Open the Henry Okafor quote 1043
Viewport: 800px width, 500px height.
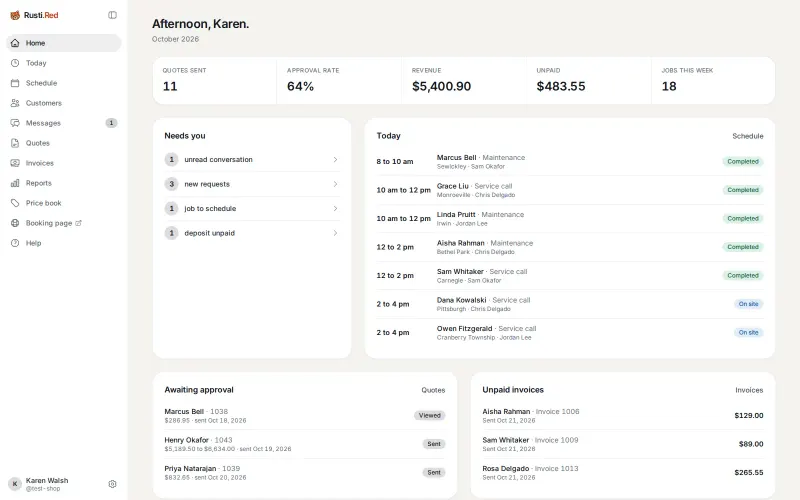pos(305,444)
